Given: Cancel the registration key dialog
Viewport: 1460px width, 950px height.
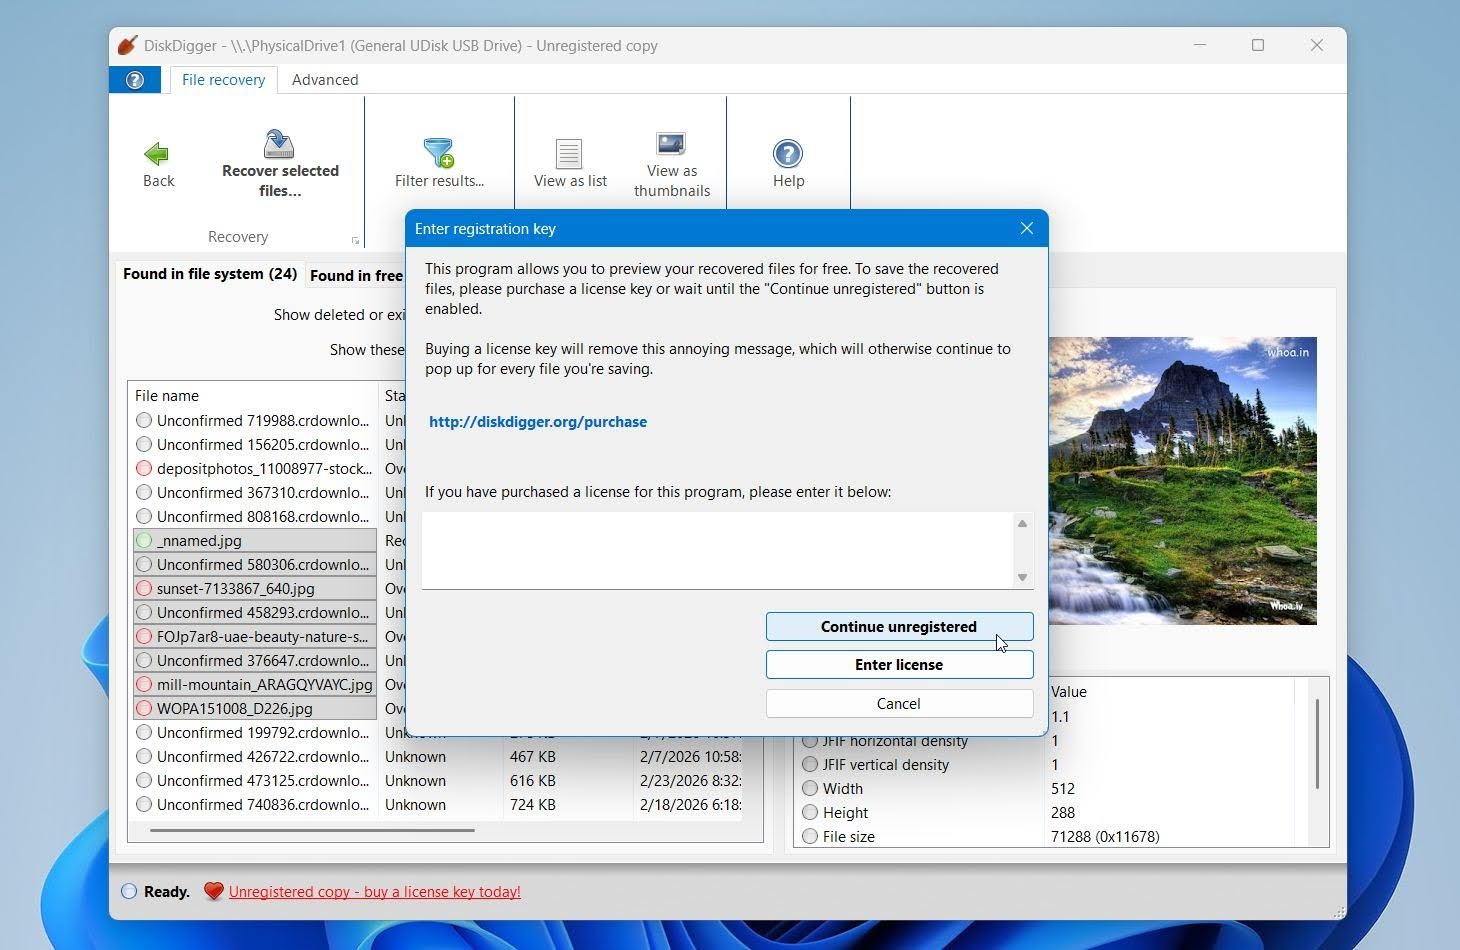Looking at the screenshot, I should 899,704.
